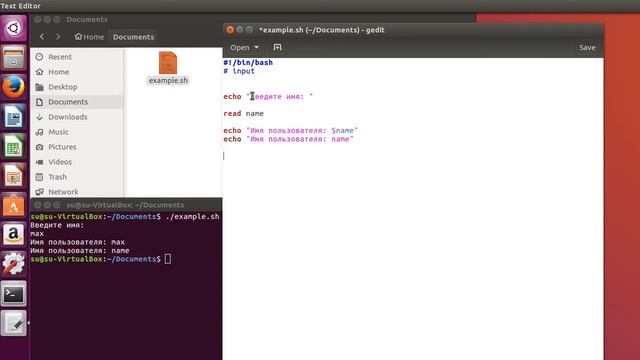Screen dimensions: 640x360
Task: Switch to Terminal via the dock icon
Action: coord(13,293)
